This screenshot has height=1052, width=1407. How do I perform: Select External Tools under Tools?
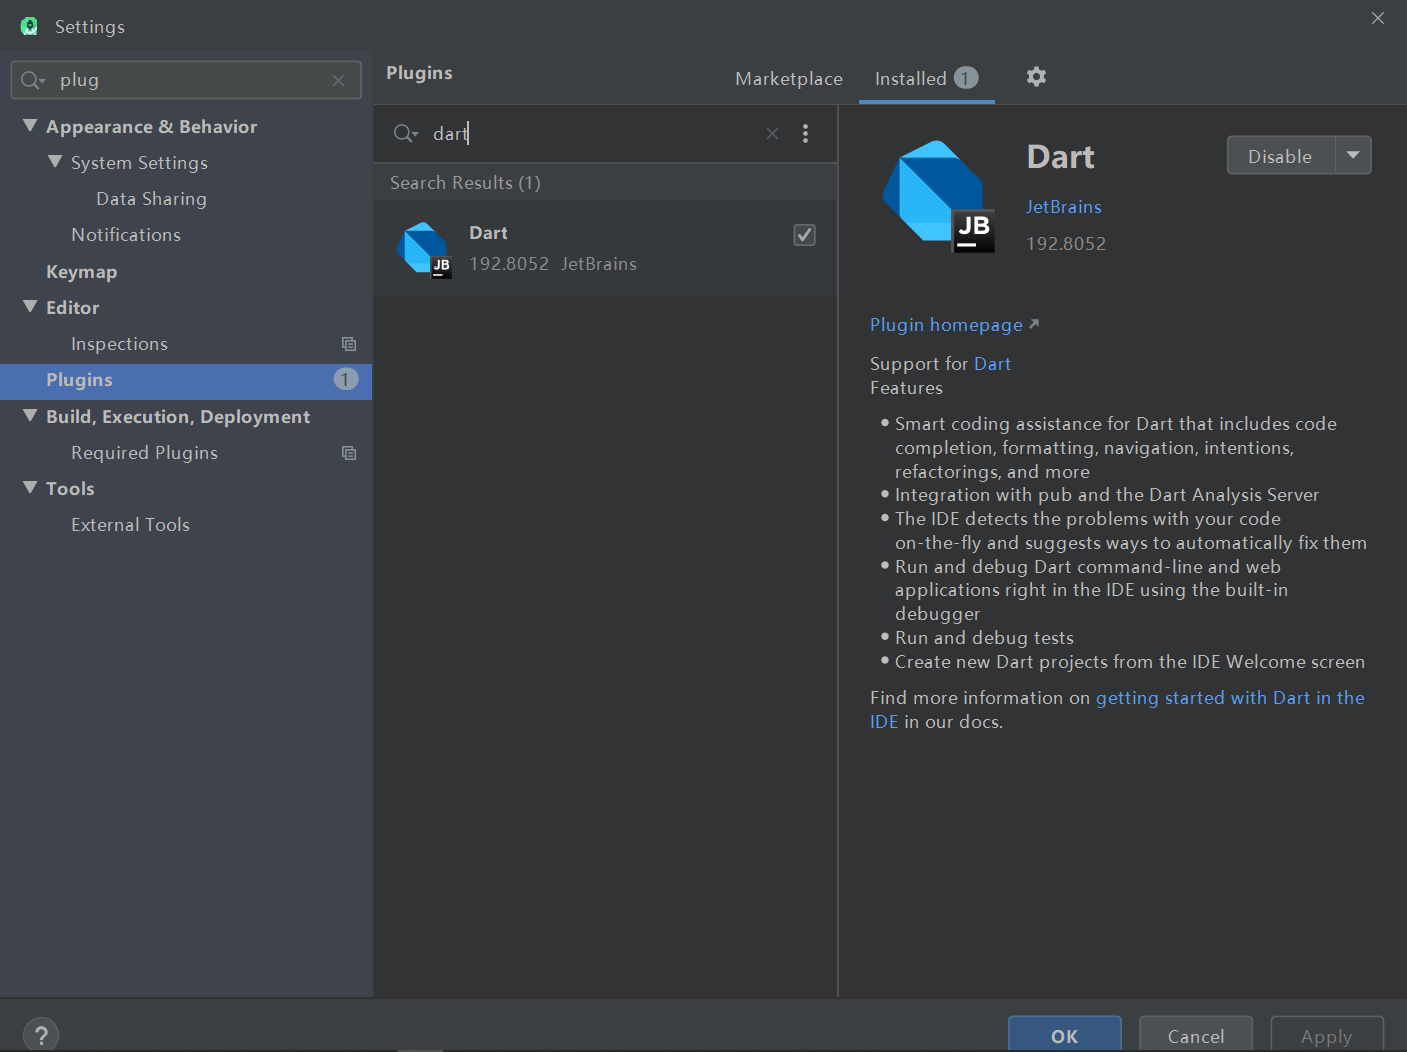click(130, 525)
